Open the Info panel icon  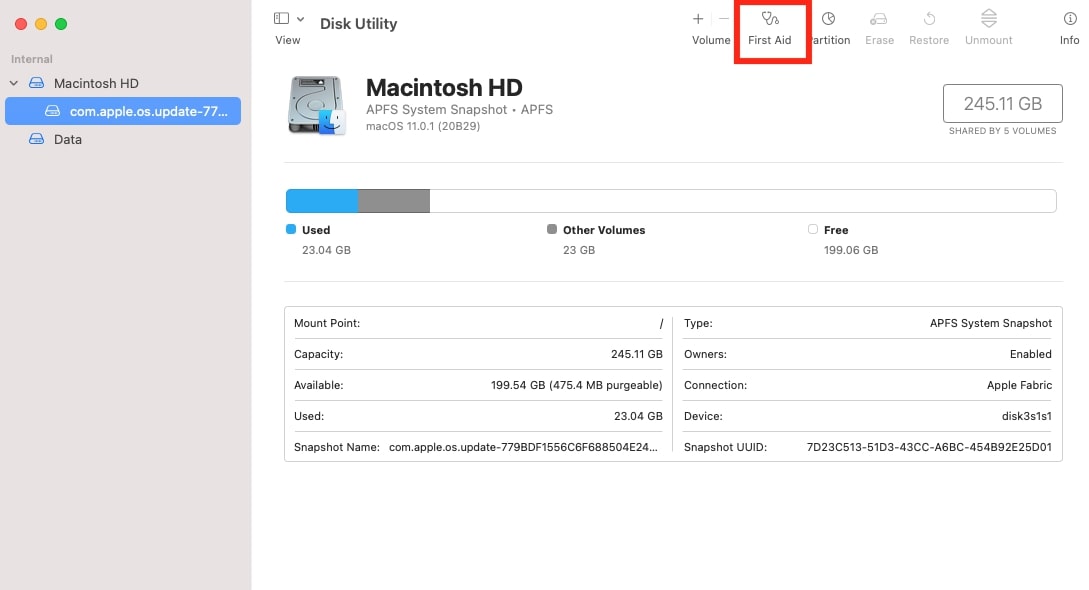[1070, 19]
